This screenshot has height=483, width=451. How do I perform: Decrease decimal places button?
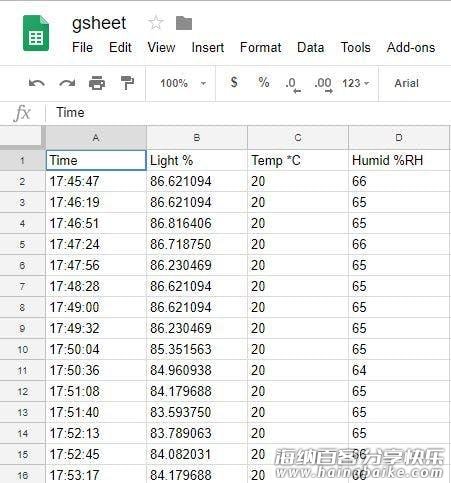click(x=293, y=84)
